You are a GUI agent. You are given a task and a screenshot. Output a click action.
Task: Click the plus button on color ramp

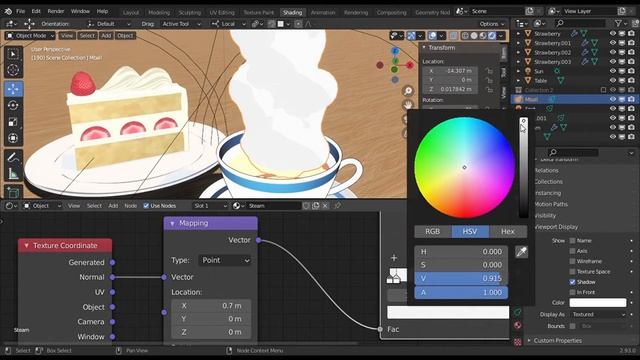[x=394, y=258]
